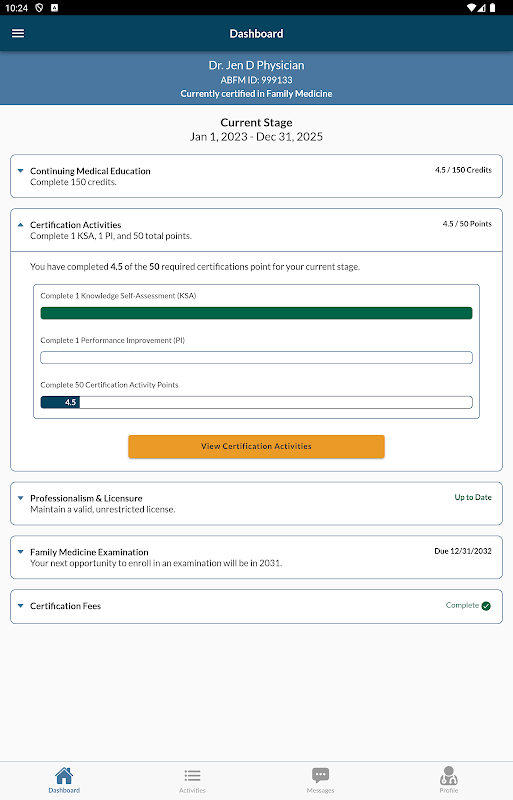The height and width of the screenshot is (800, 513).
Task: Click 'Up to Date' status text
Action: pyautogui.click(x=473, y=497)
